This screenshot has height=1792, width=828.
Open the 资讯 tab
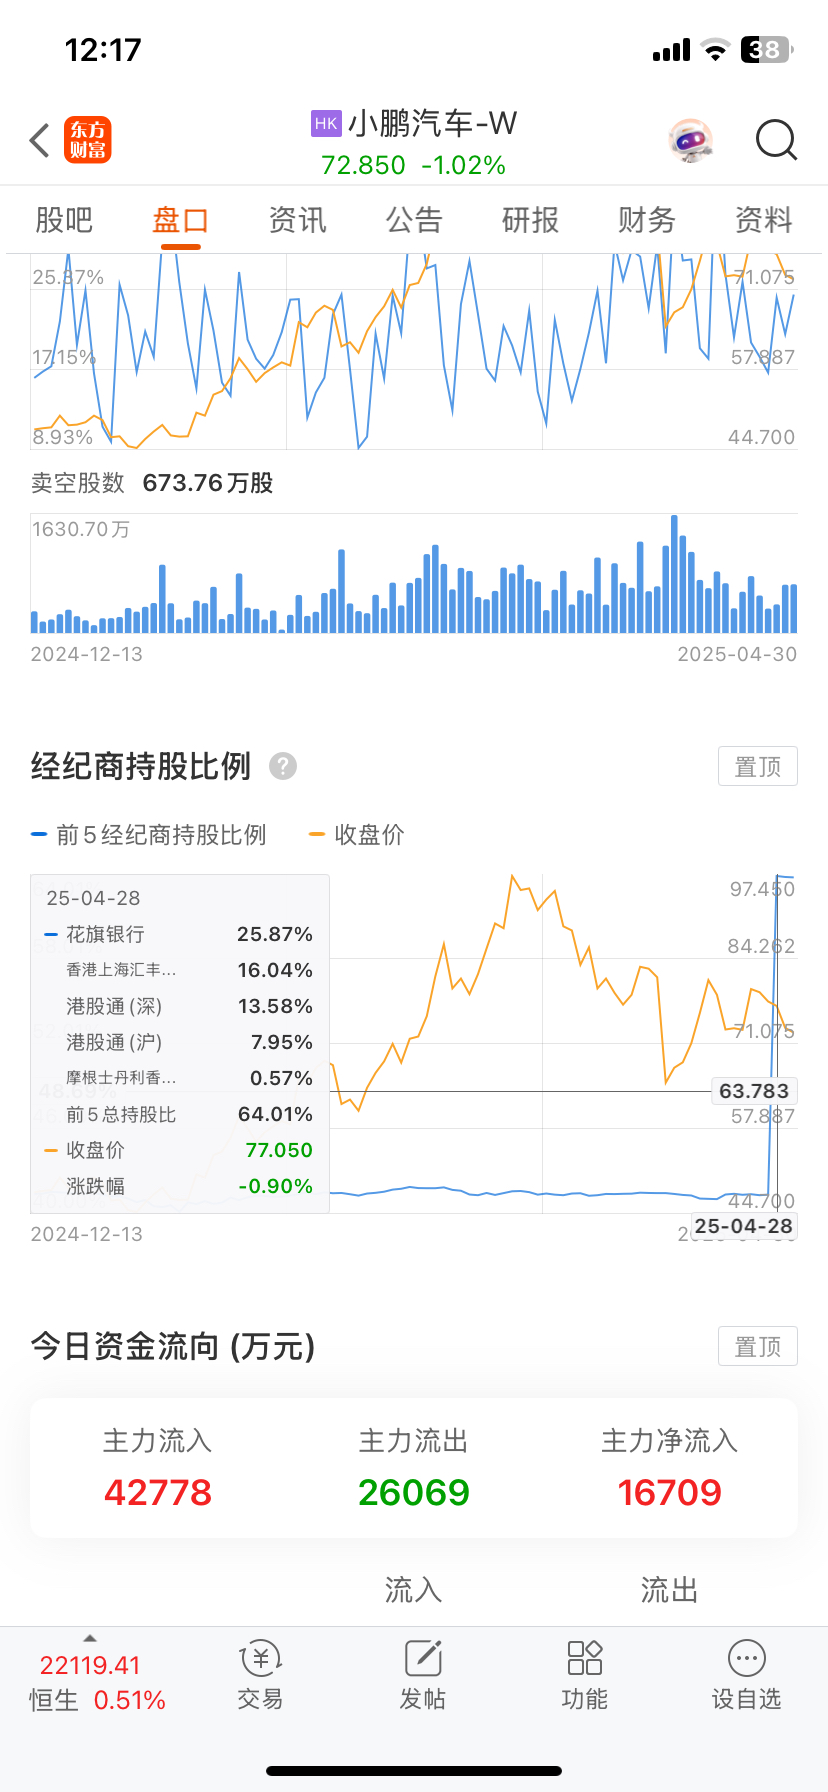(297, 220)
